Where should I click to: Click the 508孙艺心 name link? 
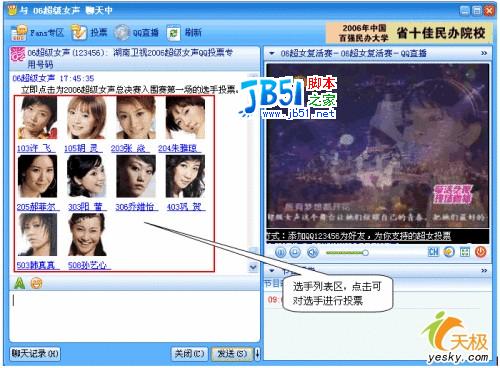point(89,265)
